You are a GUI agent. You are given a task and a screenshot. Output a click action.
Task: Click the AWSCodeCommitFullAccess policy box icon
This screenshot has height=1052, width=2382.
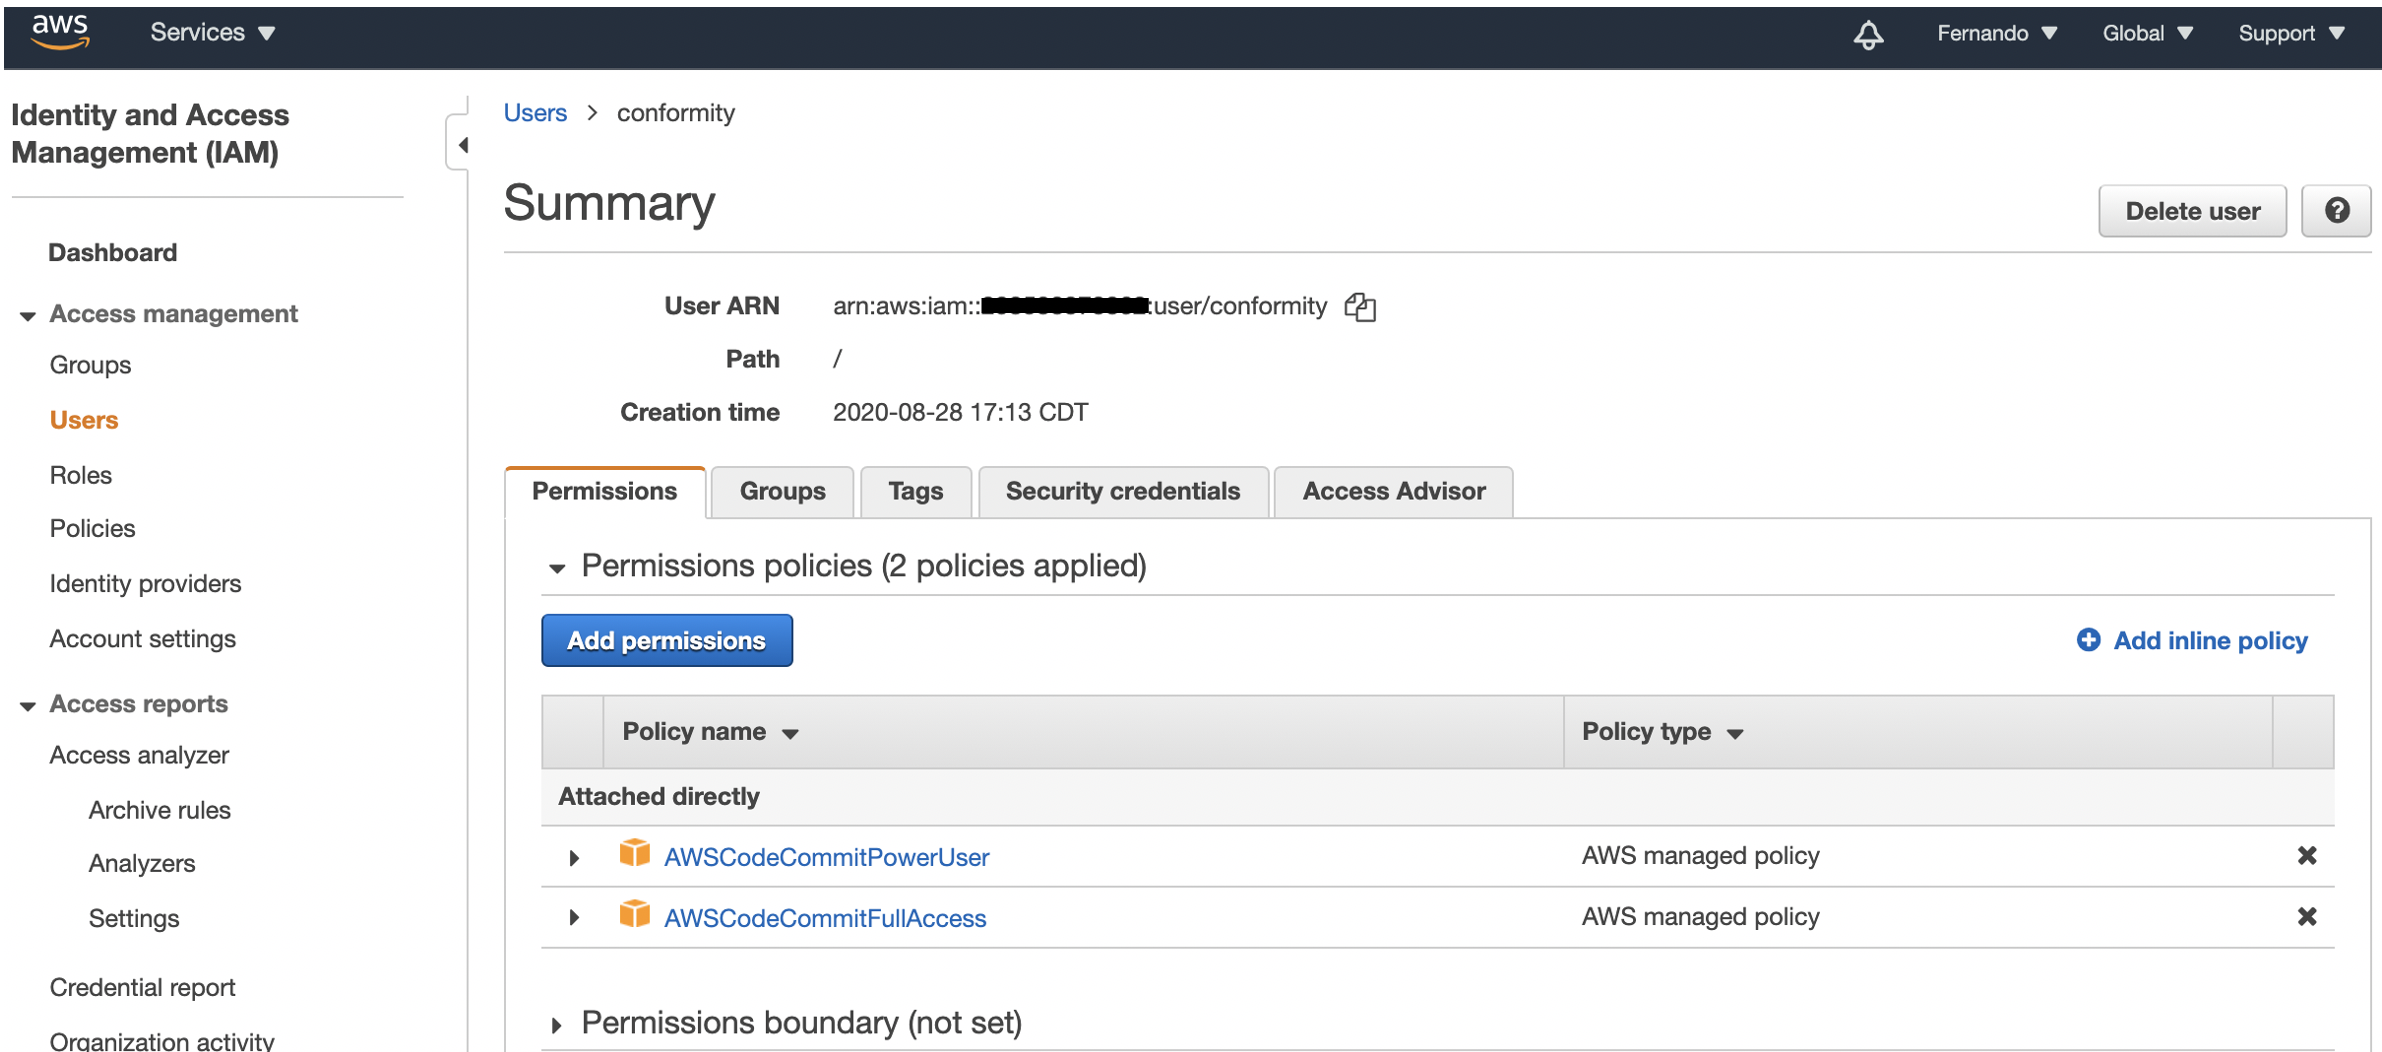pos(634,914)
